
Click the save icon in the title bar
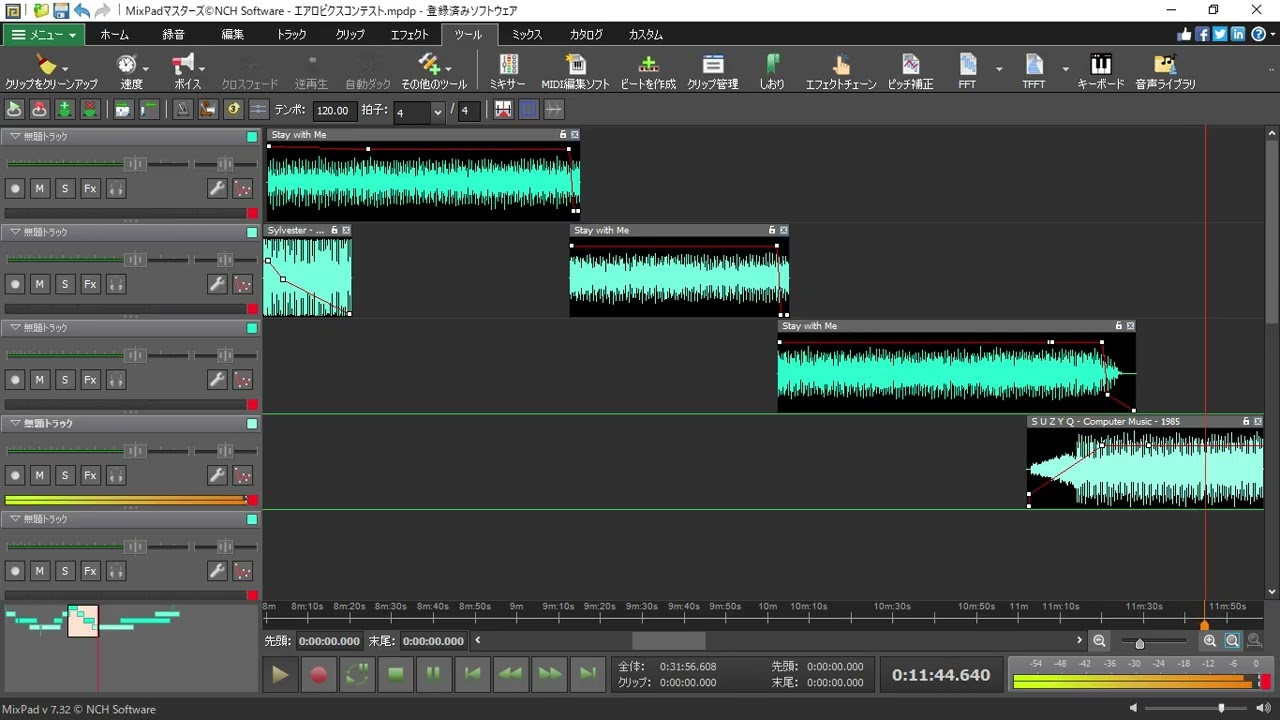pos(61,10)
